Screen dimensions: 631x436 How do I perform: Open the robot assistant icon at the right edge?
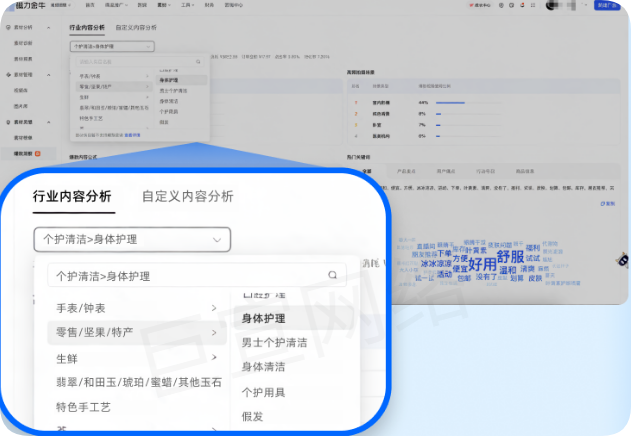[623, 260]
